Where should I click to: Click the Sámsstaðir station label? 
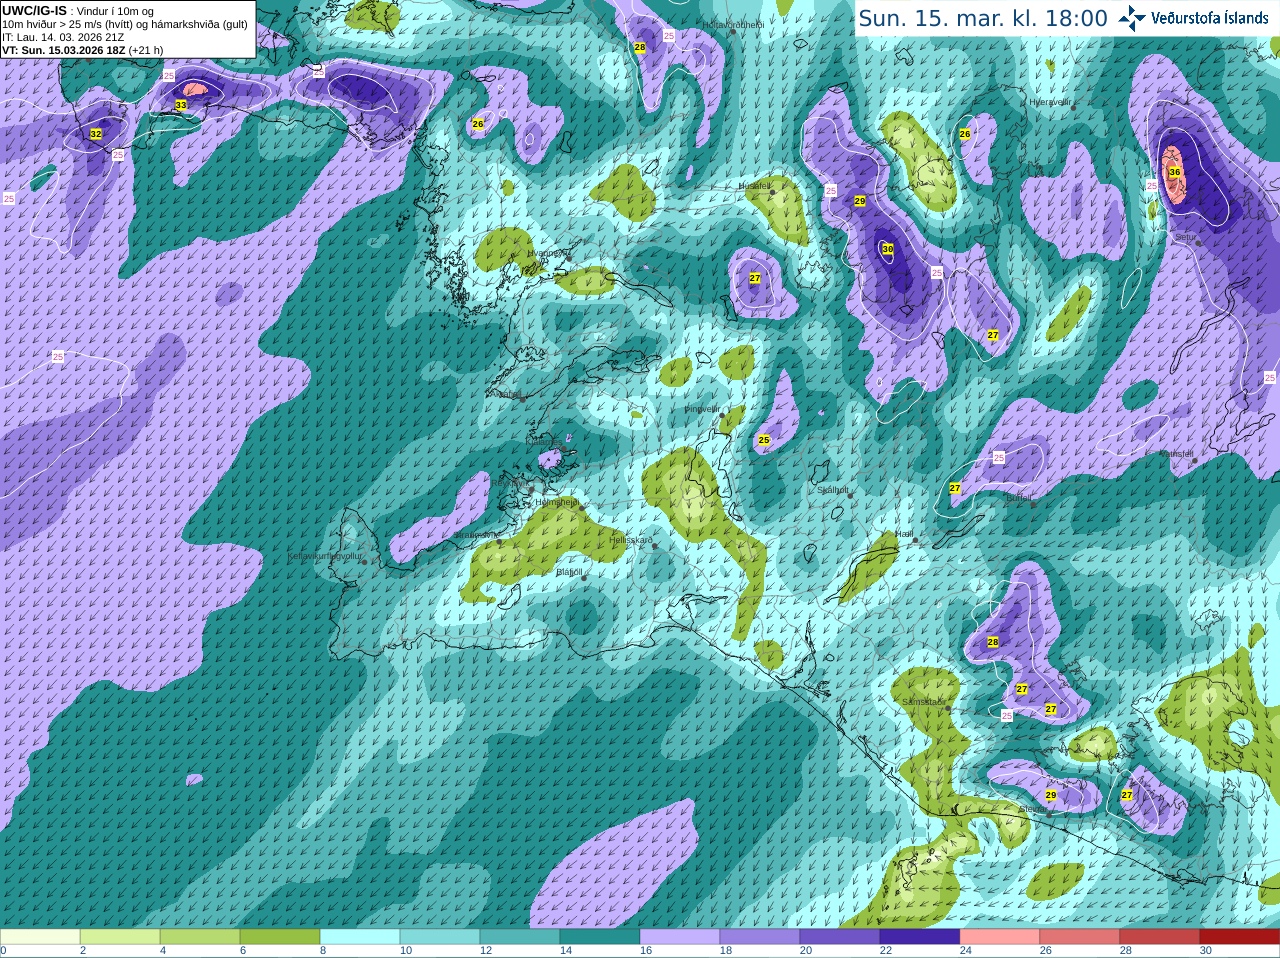(922, 702)
